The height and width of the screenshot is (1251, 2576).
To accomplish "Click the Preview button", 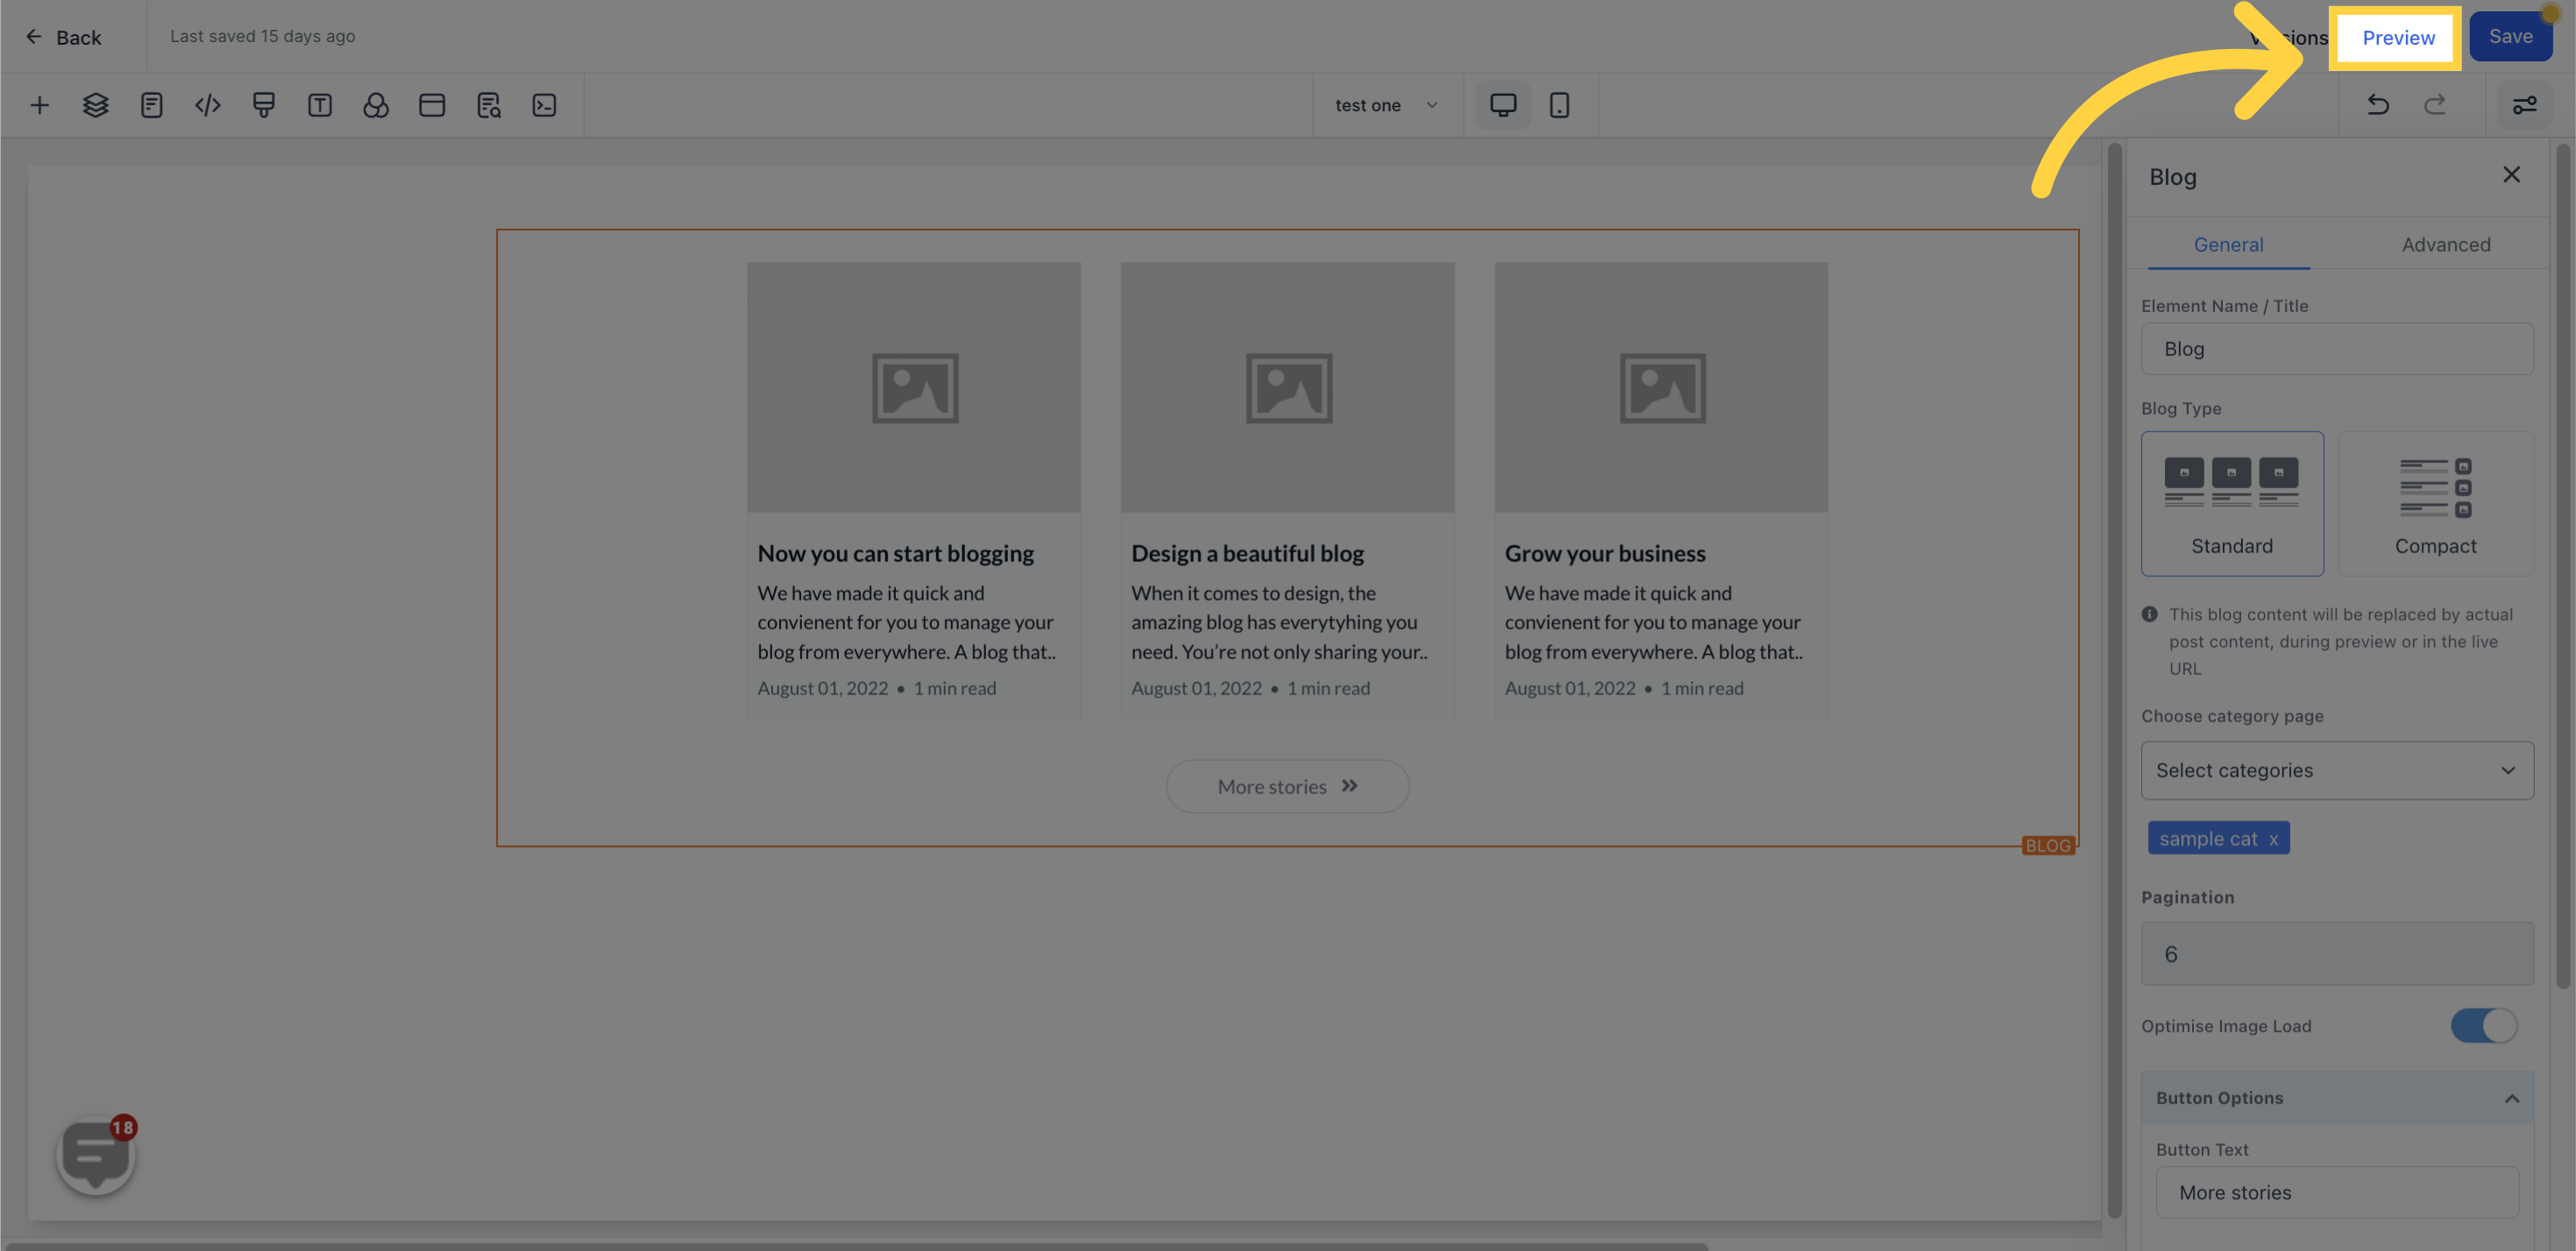I will [2397, 37].
